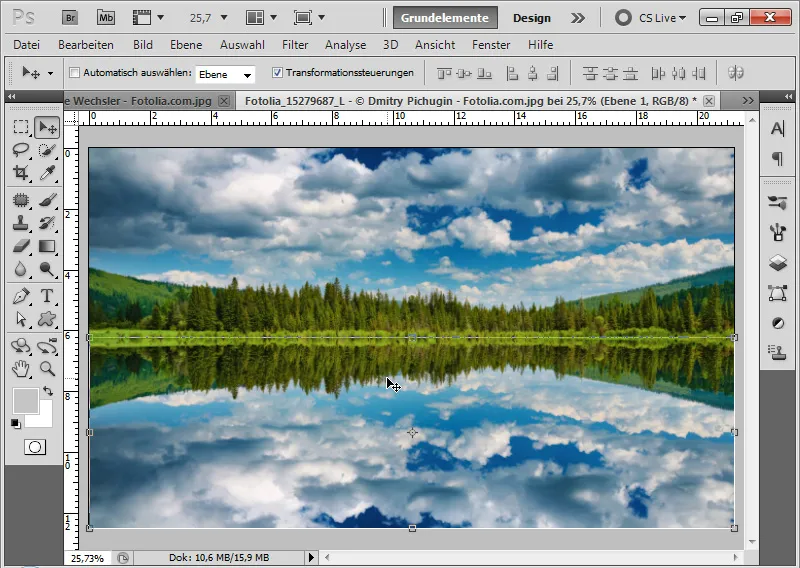Reset default foreground and background colors
This screenshot has height=568, width=800.
point(15,424)
